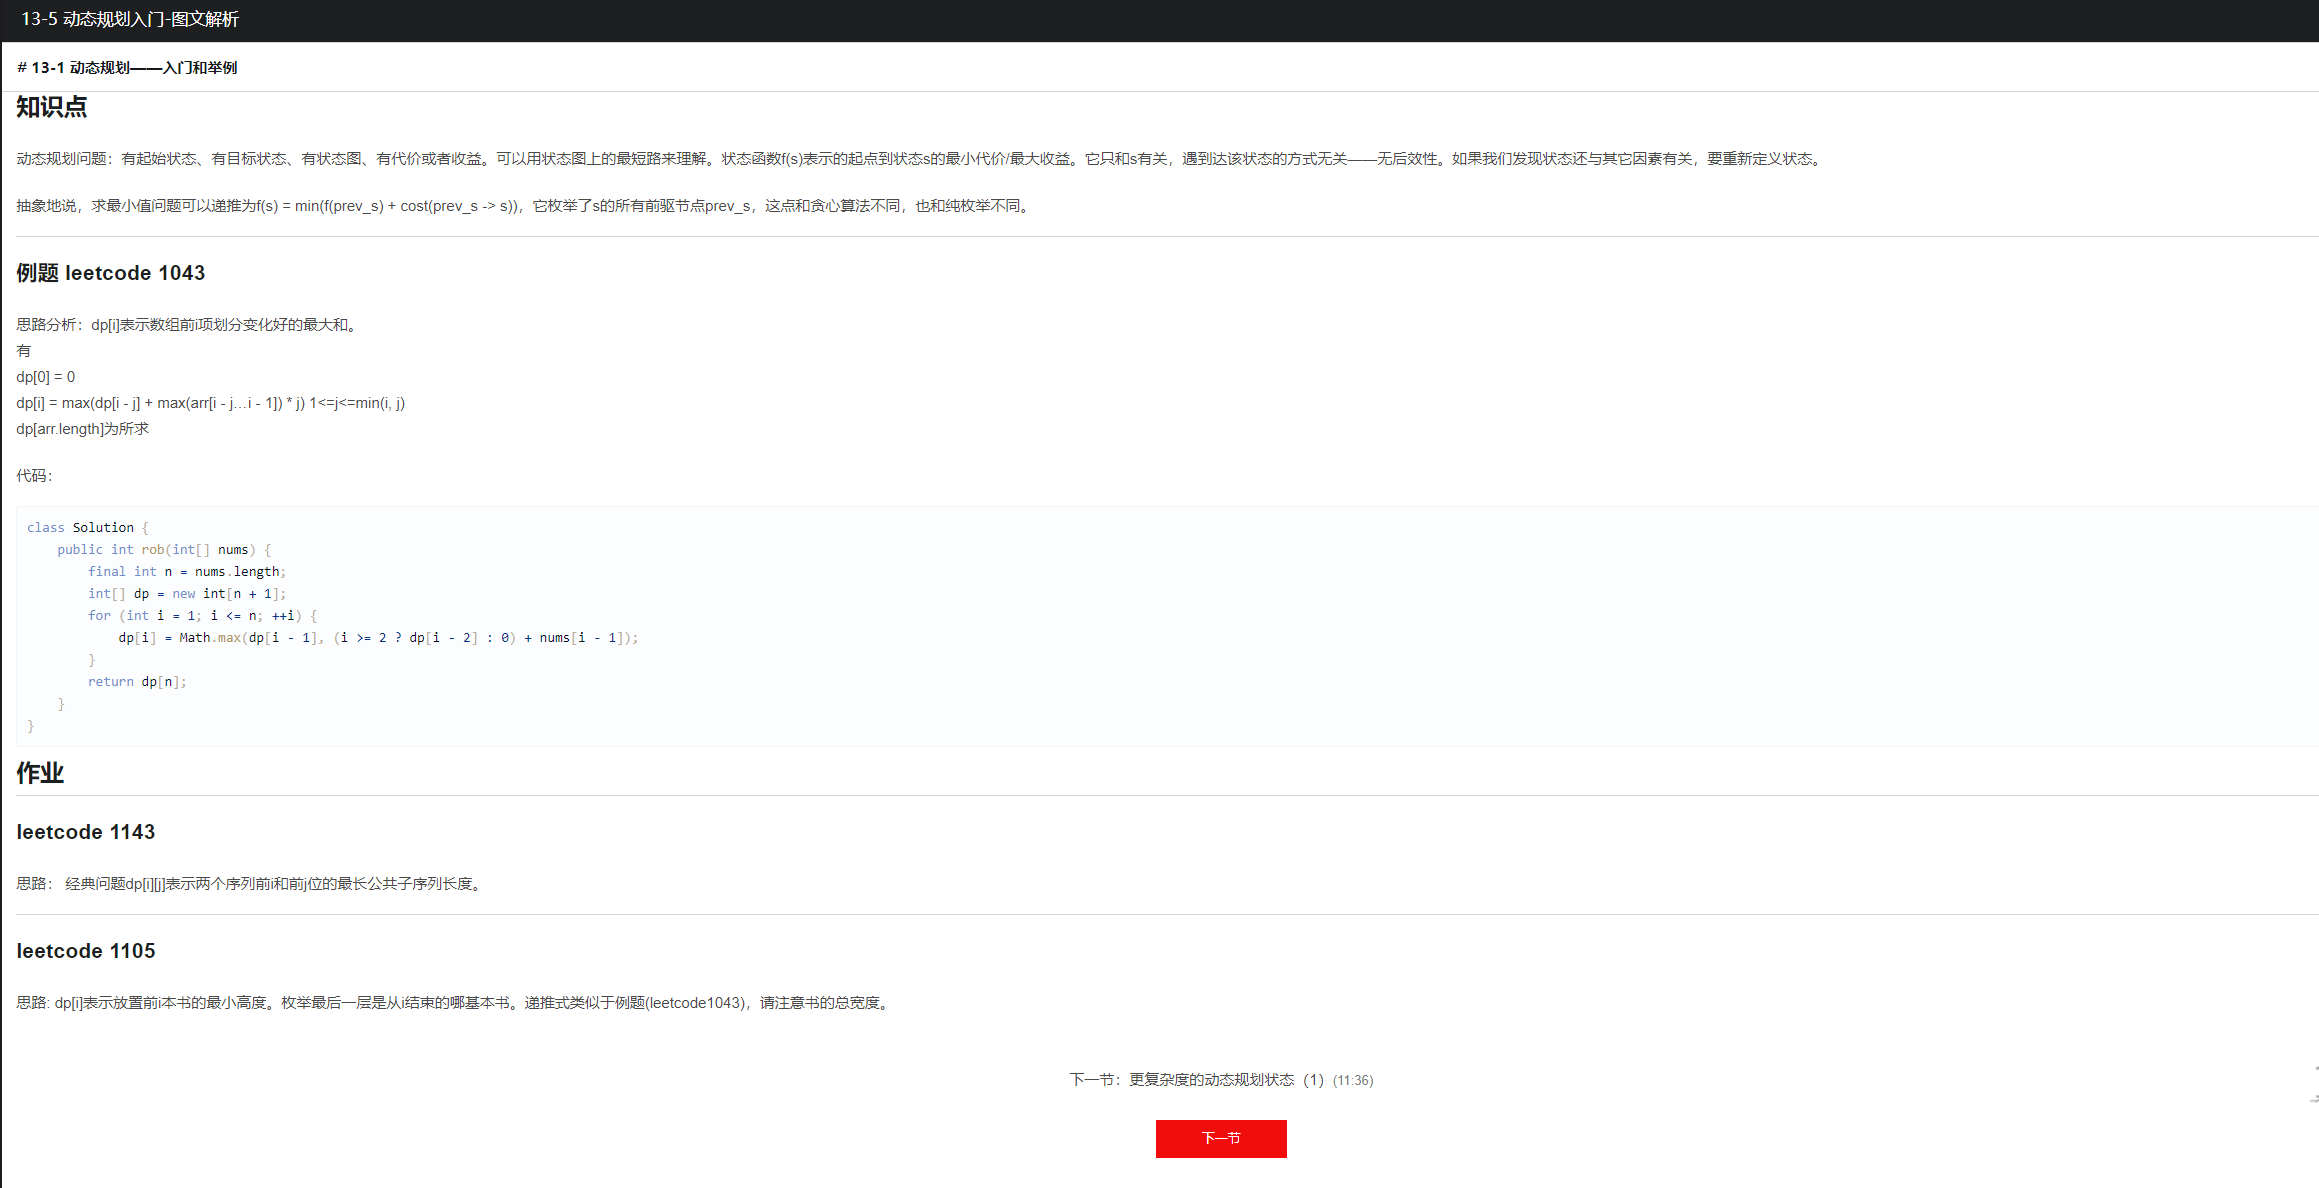Click the for loop code line

click(x=202, y=616)
